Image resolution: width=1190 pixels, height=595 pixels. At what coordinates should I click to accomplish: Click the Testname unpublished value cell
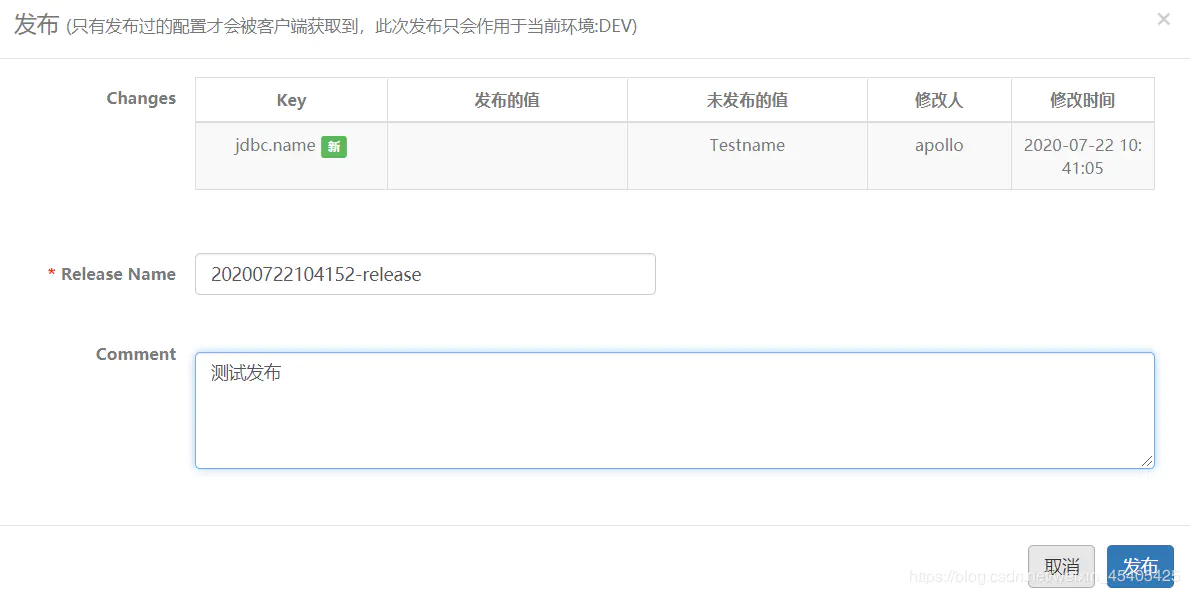[x=747, y=156]
